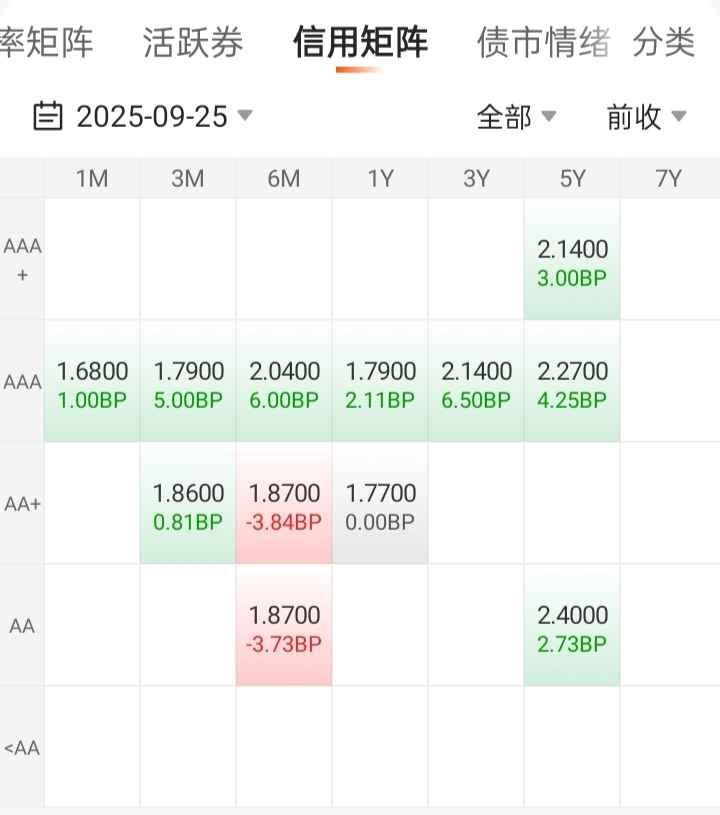The height and width of the screenshot is (815, 720).
Task: Select the AA 5Y cell 2.4000
Action: [x=572, y=628]
